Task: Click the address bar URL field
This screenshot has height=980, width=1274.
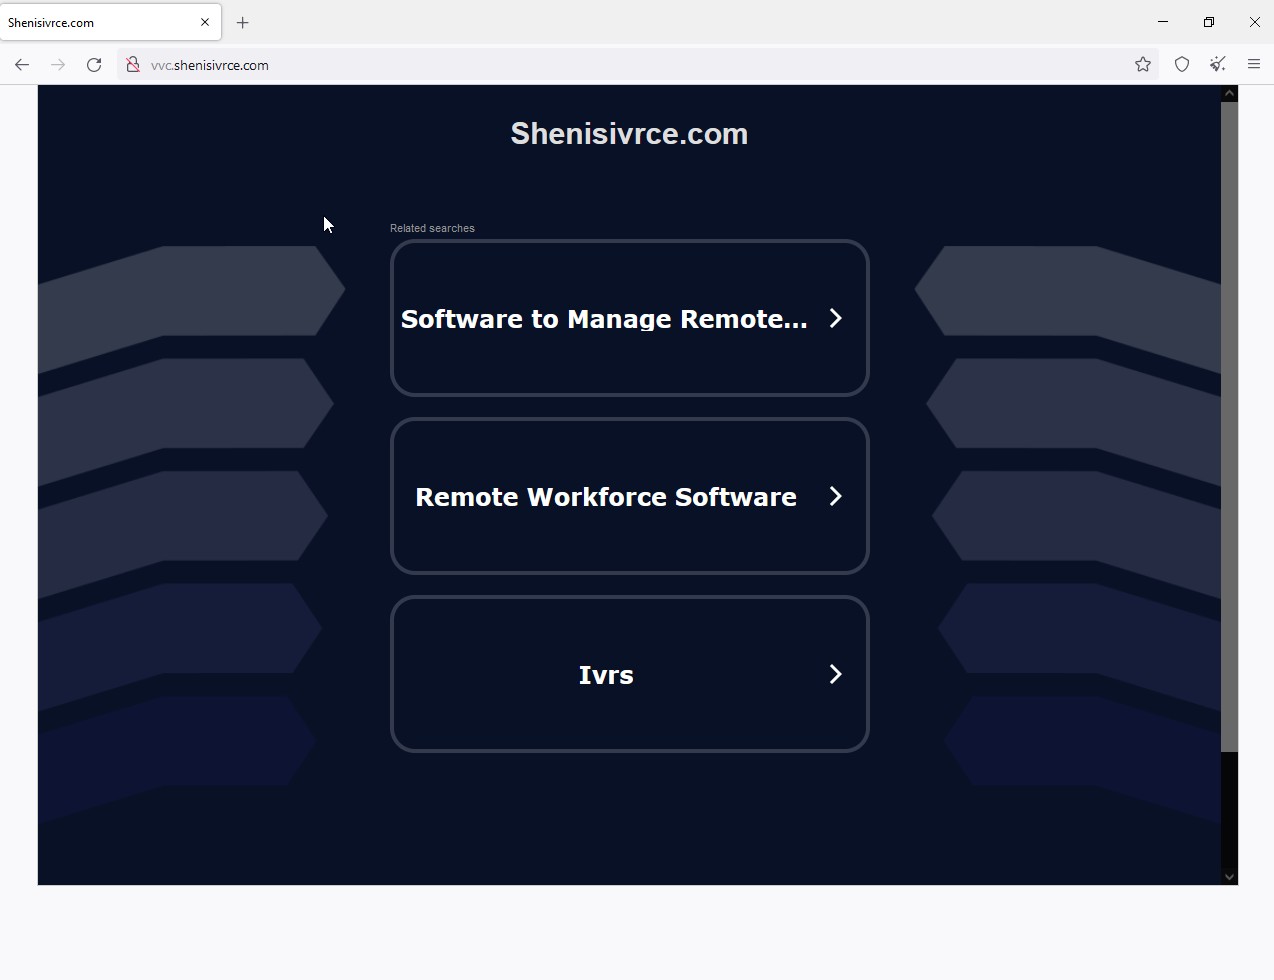Action: (x=638, y=65)
